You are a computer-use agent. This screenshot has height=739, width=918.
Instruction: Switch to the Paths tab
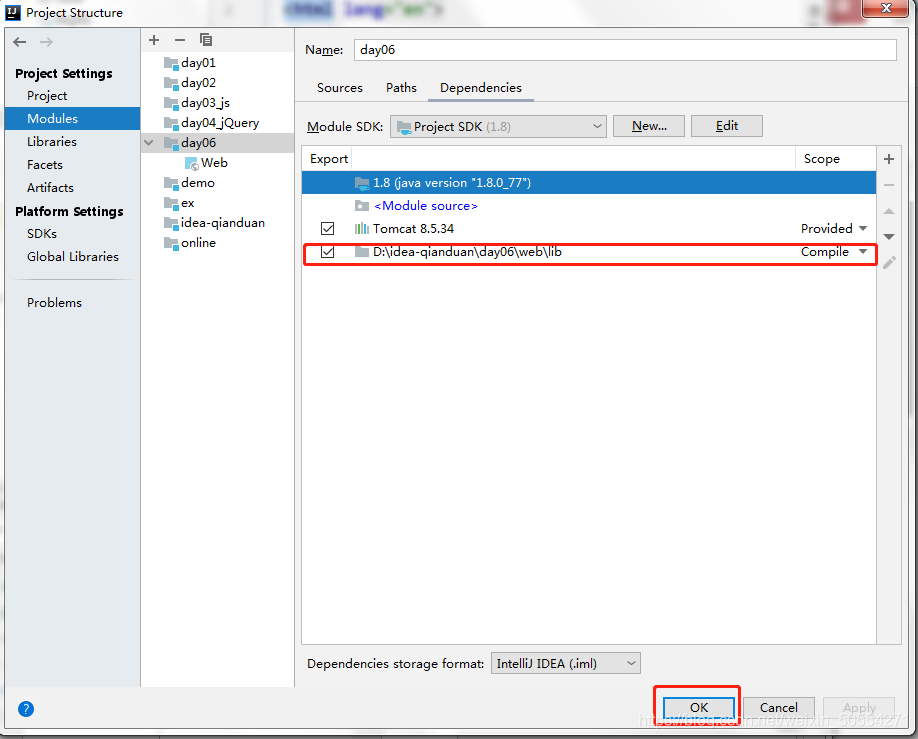(x=401, y=88)
